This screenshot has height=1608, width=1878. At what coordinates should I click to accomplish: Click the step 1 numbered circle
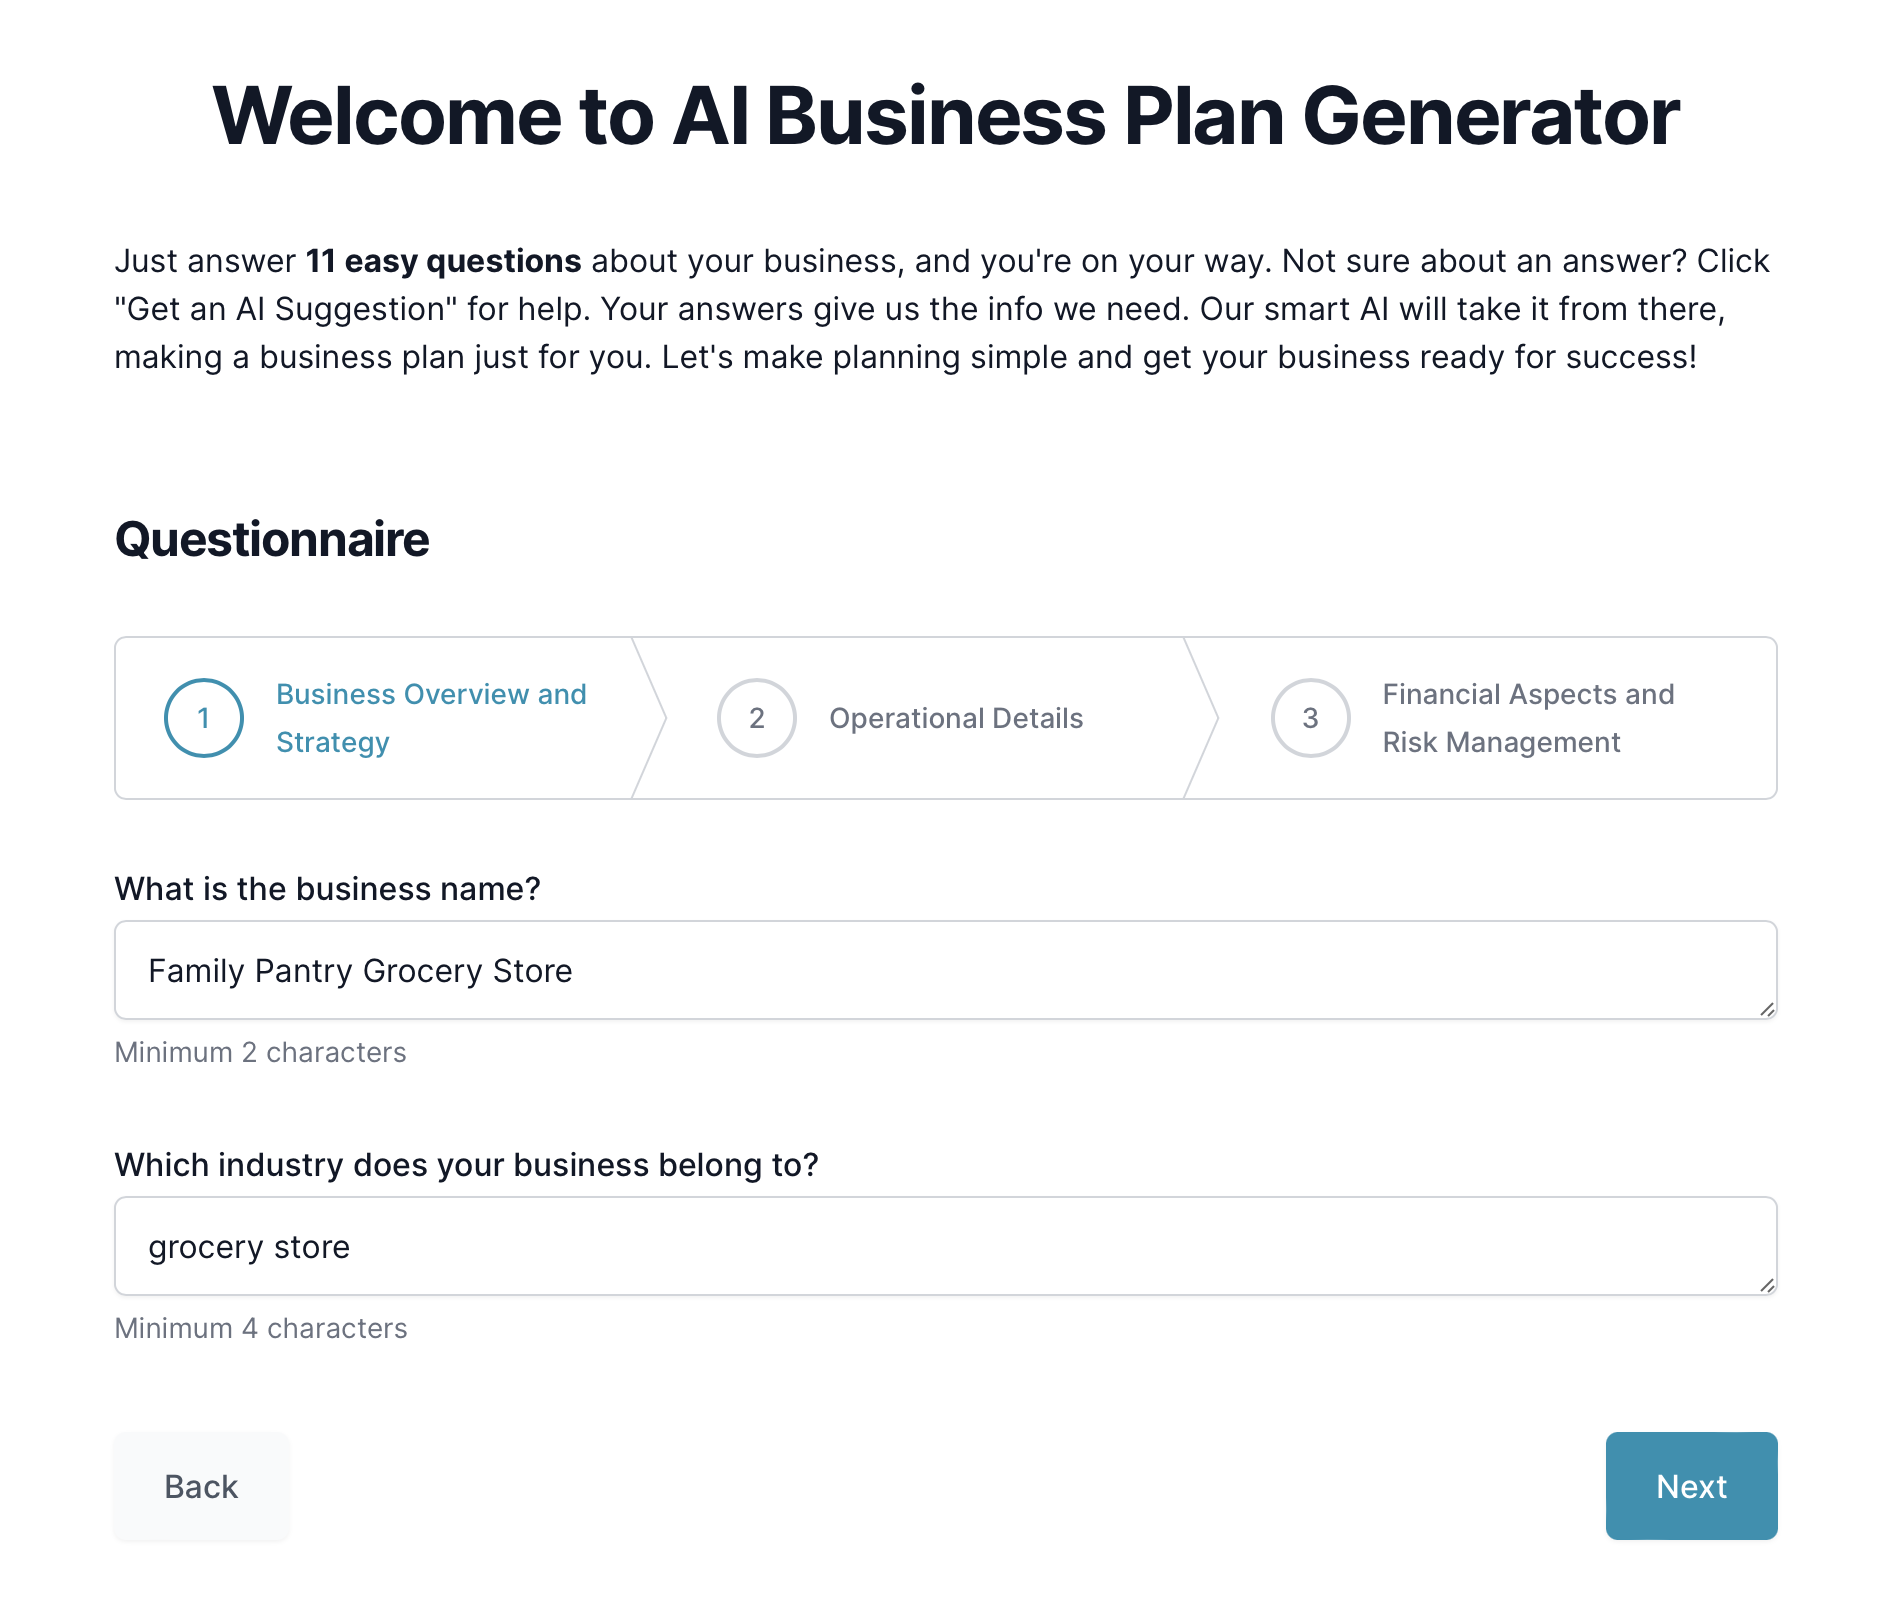204,717
